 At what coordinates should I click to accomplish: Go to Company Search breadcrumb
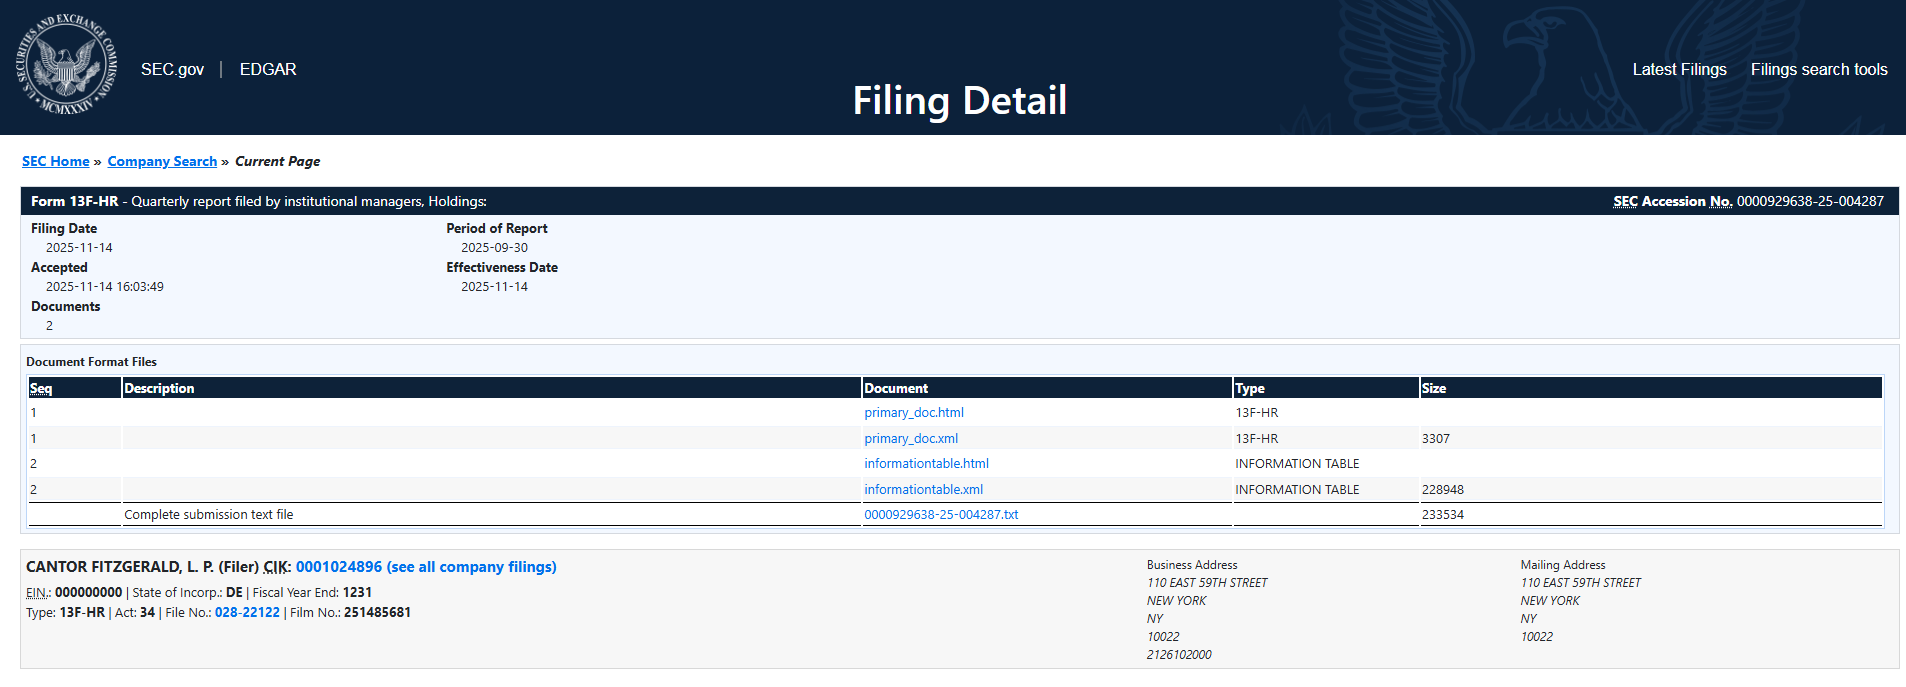[162, 161]
